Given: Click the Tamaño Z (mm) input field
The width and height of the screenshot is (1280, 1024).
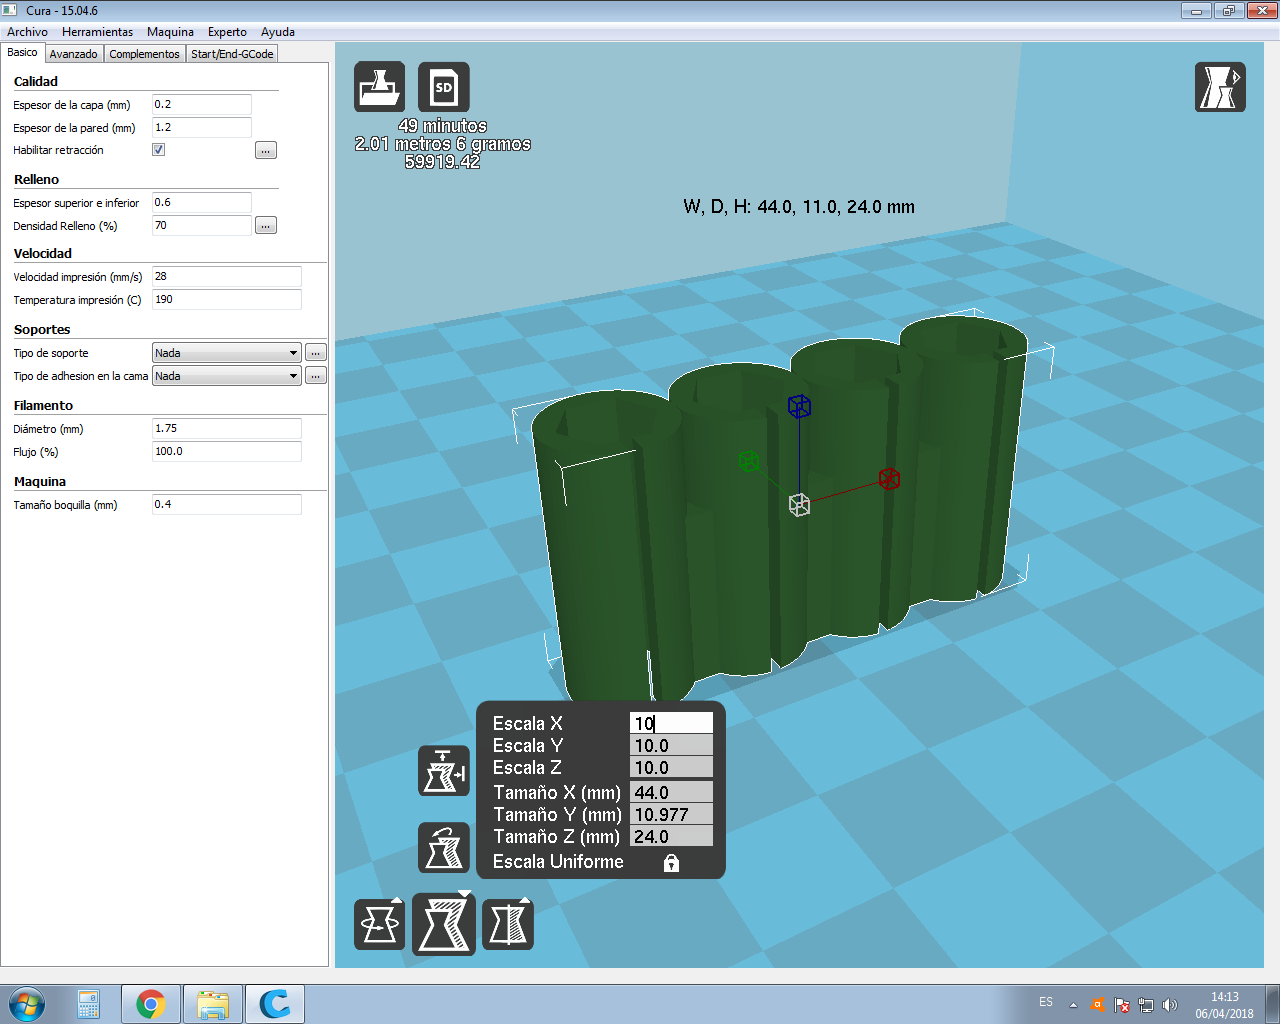Looking at the screenshot, I should point(672,836).
